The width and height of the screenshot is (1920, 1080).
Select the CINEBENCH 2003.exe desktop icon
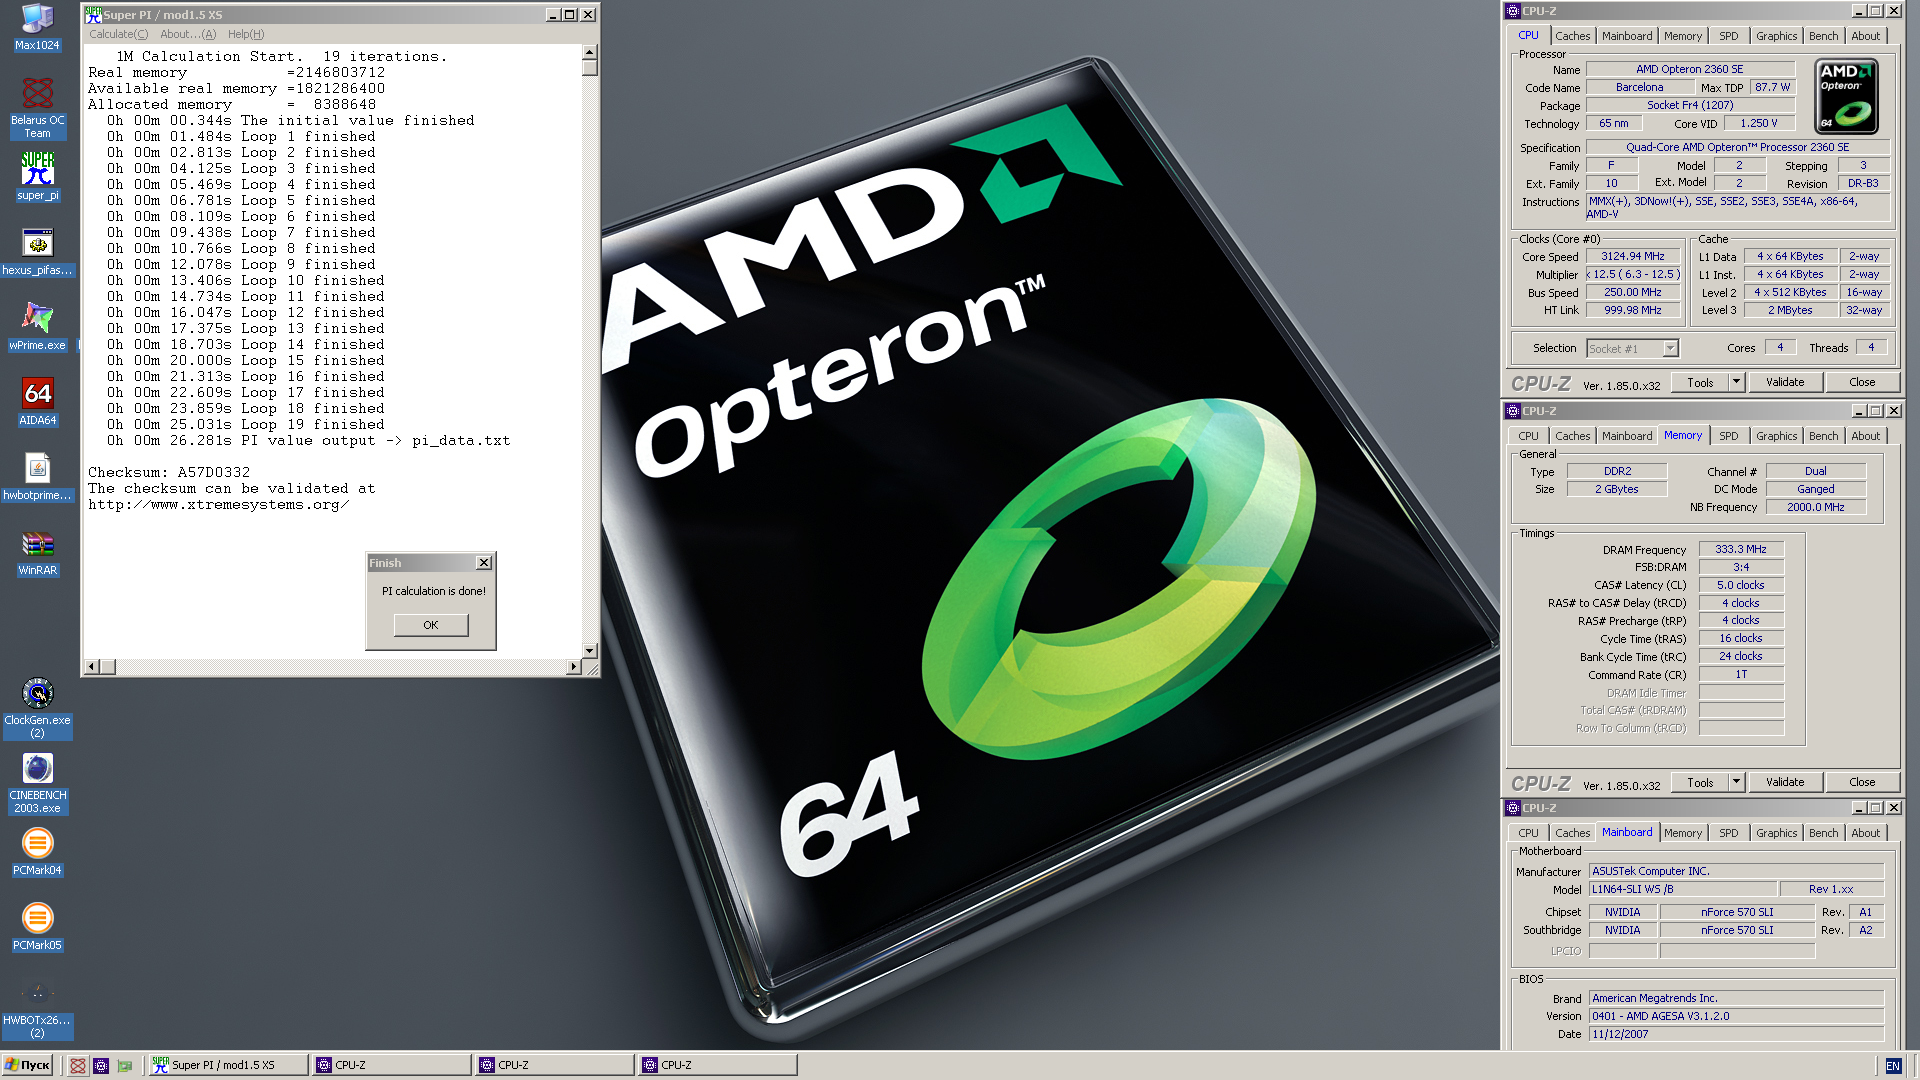point(37,783)
